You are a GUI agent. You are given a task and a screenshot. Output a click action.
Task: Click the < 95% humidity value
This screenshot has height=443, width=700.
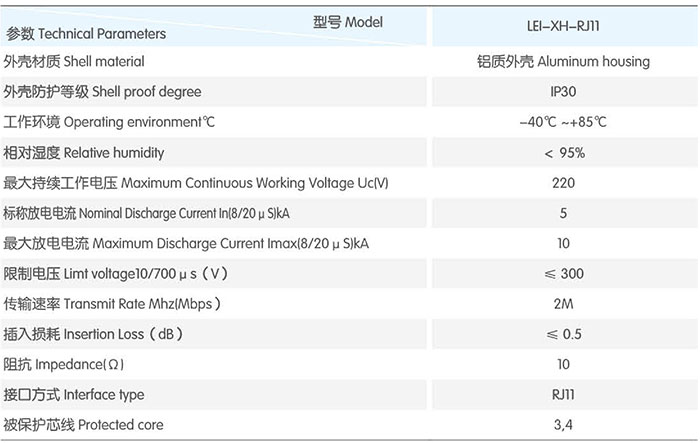[x=564, y=153]
